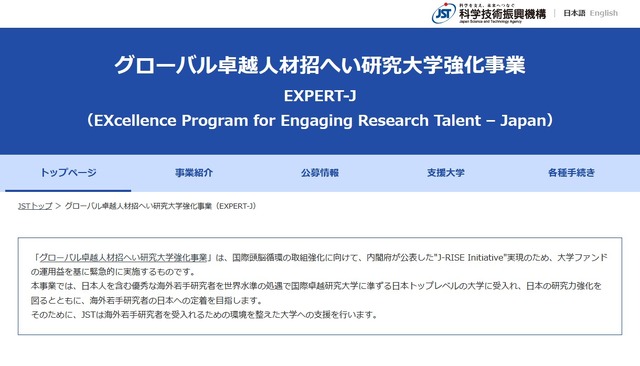The width and height of the screenshot is (640, 366).
Task: Click the EXPERT-J banner heading
Action: click(320, 96)
